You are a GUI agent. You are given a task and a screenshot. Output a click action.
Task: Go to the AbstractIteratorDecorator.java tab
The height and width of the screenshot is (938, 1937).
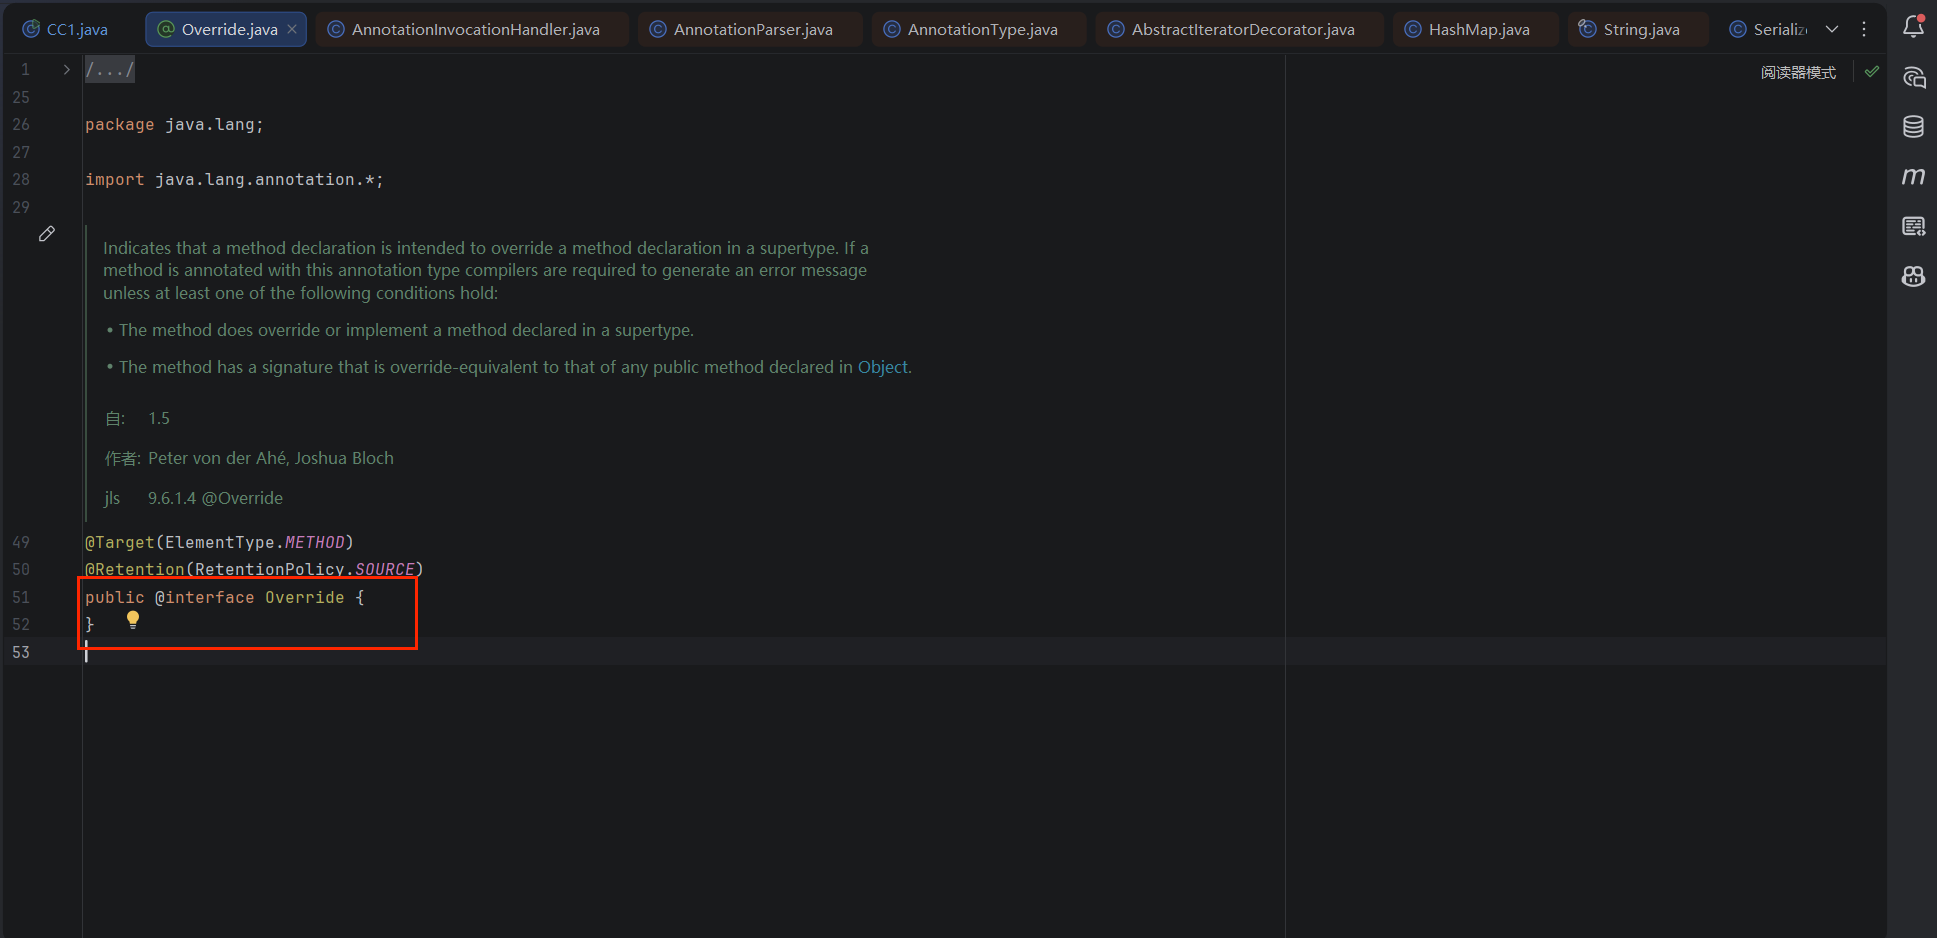[1241, 29]
